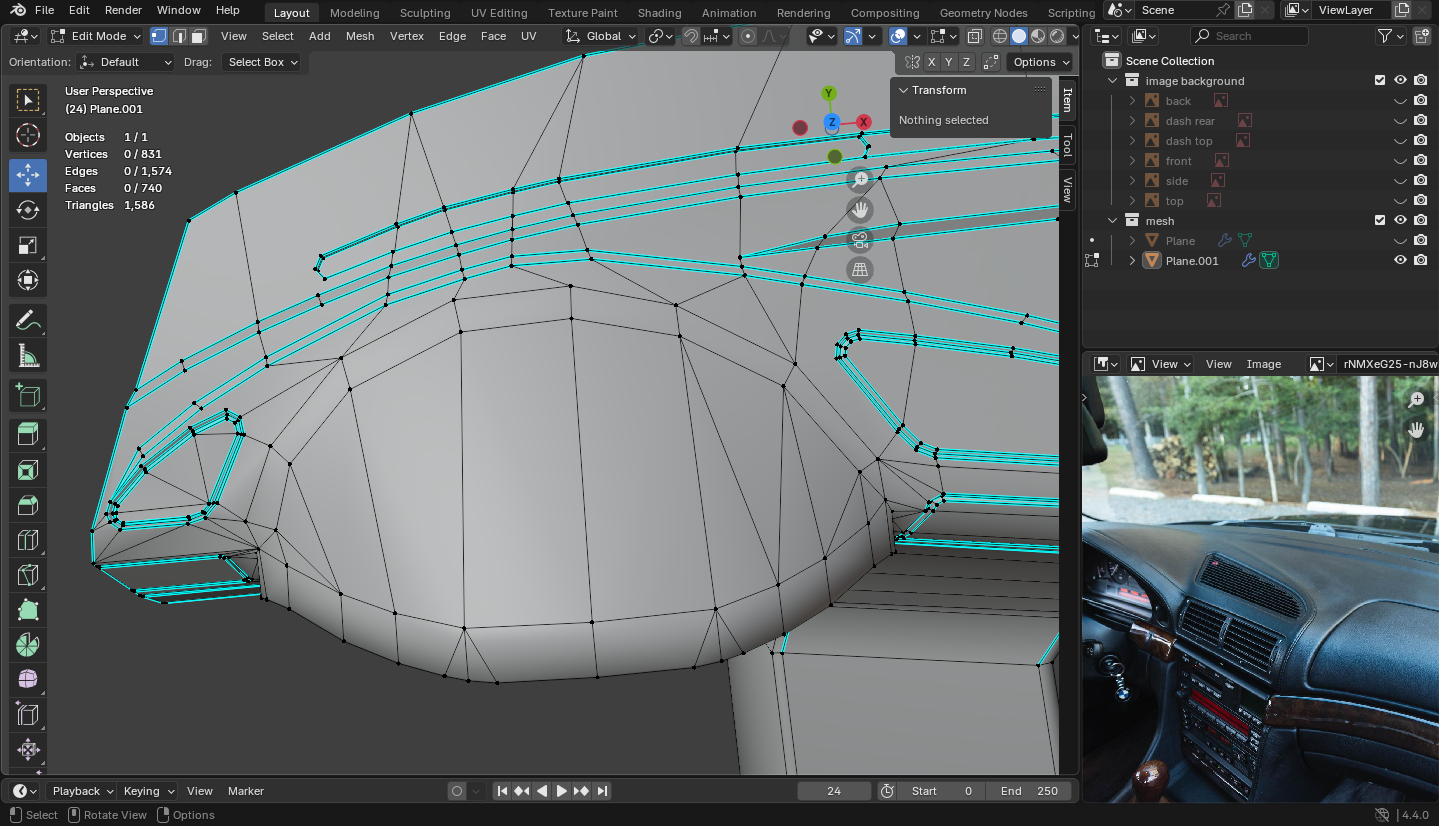Switch to the UV Editing workspace tab
Image resolution: width=1439 pixels, height=826 pixels.
pyautogui.click(x=499, y=13)
